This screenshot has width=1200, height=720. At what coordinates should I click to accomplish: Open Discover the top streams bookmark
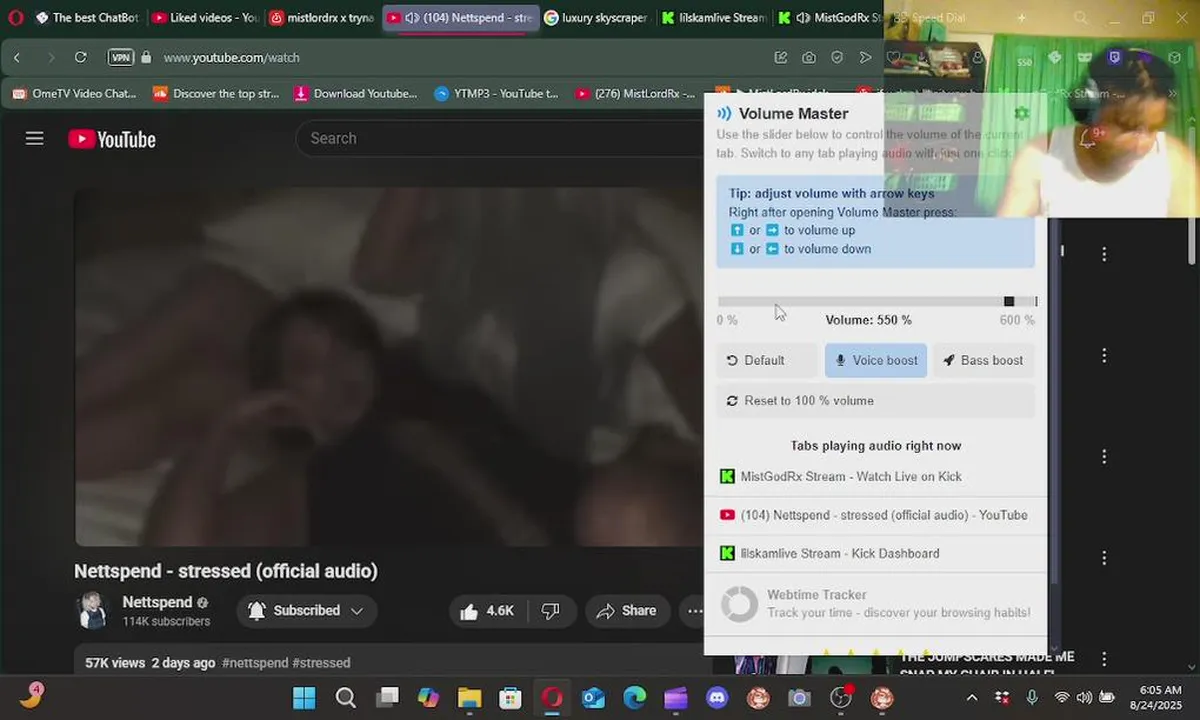216,94
